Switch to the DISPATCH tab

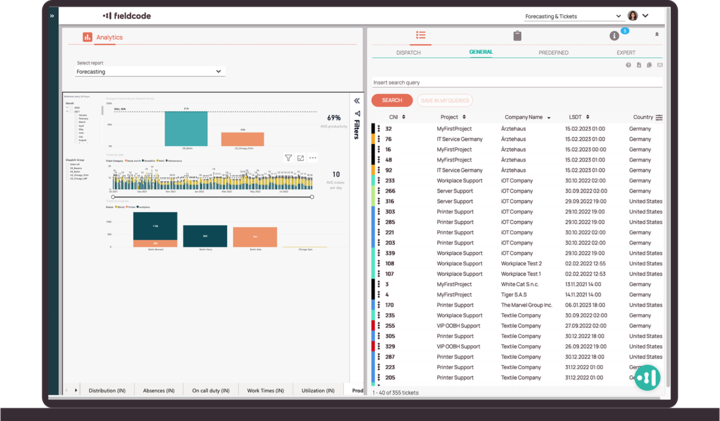[408, 52]
